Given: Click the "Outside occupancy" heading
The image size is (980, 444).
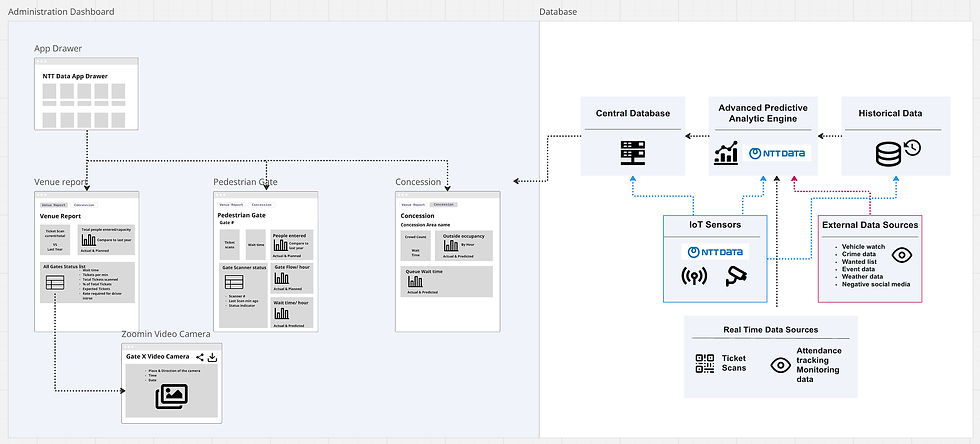Looking at the screenshot, I should click(x=464, y=236).
